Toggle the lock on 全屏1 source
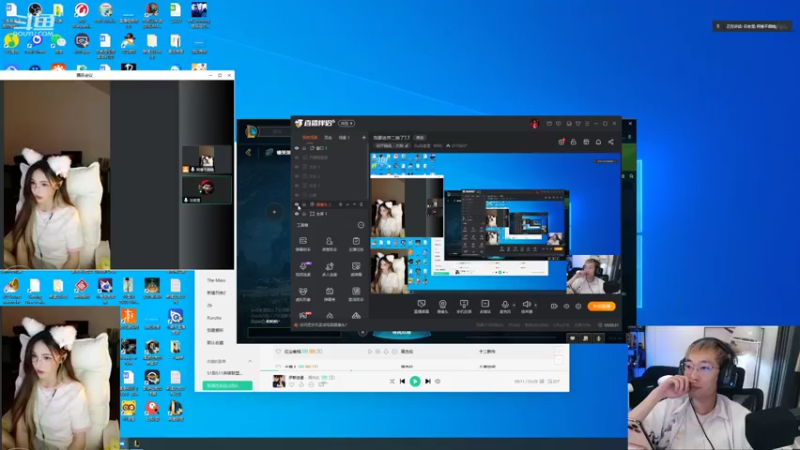 [x=304, y=214]
